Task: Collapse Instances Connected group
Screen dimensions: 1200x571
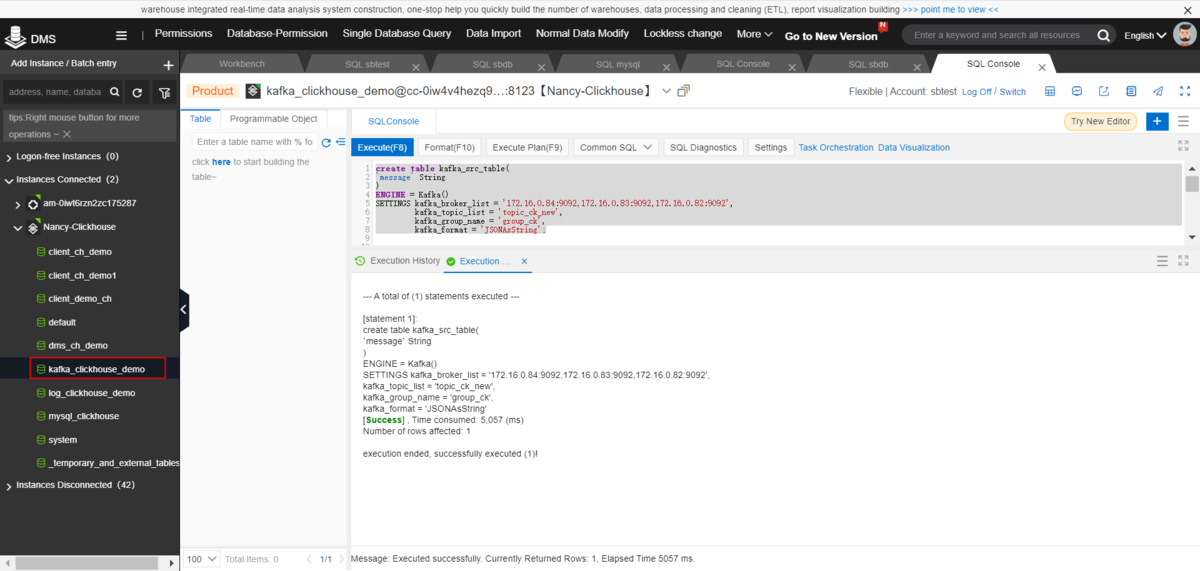Action: (9, 180)
